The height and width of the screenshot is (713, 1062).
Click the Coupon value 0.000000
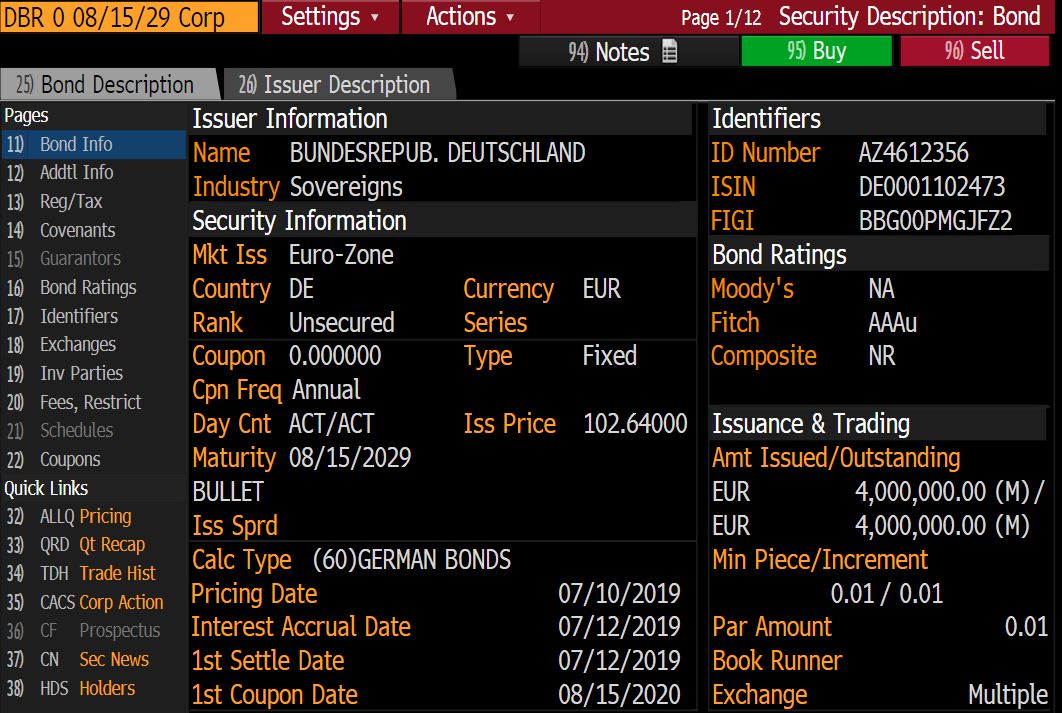(335, 356)
